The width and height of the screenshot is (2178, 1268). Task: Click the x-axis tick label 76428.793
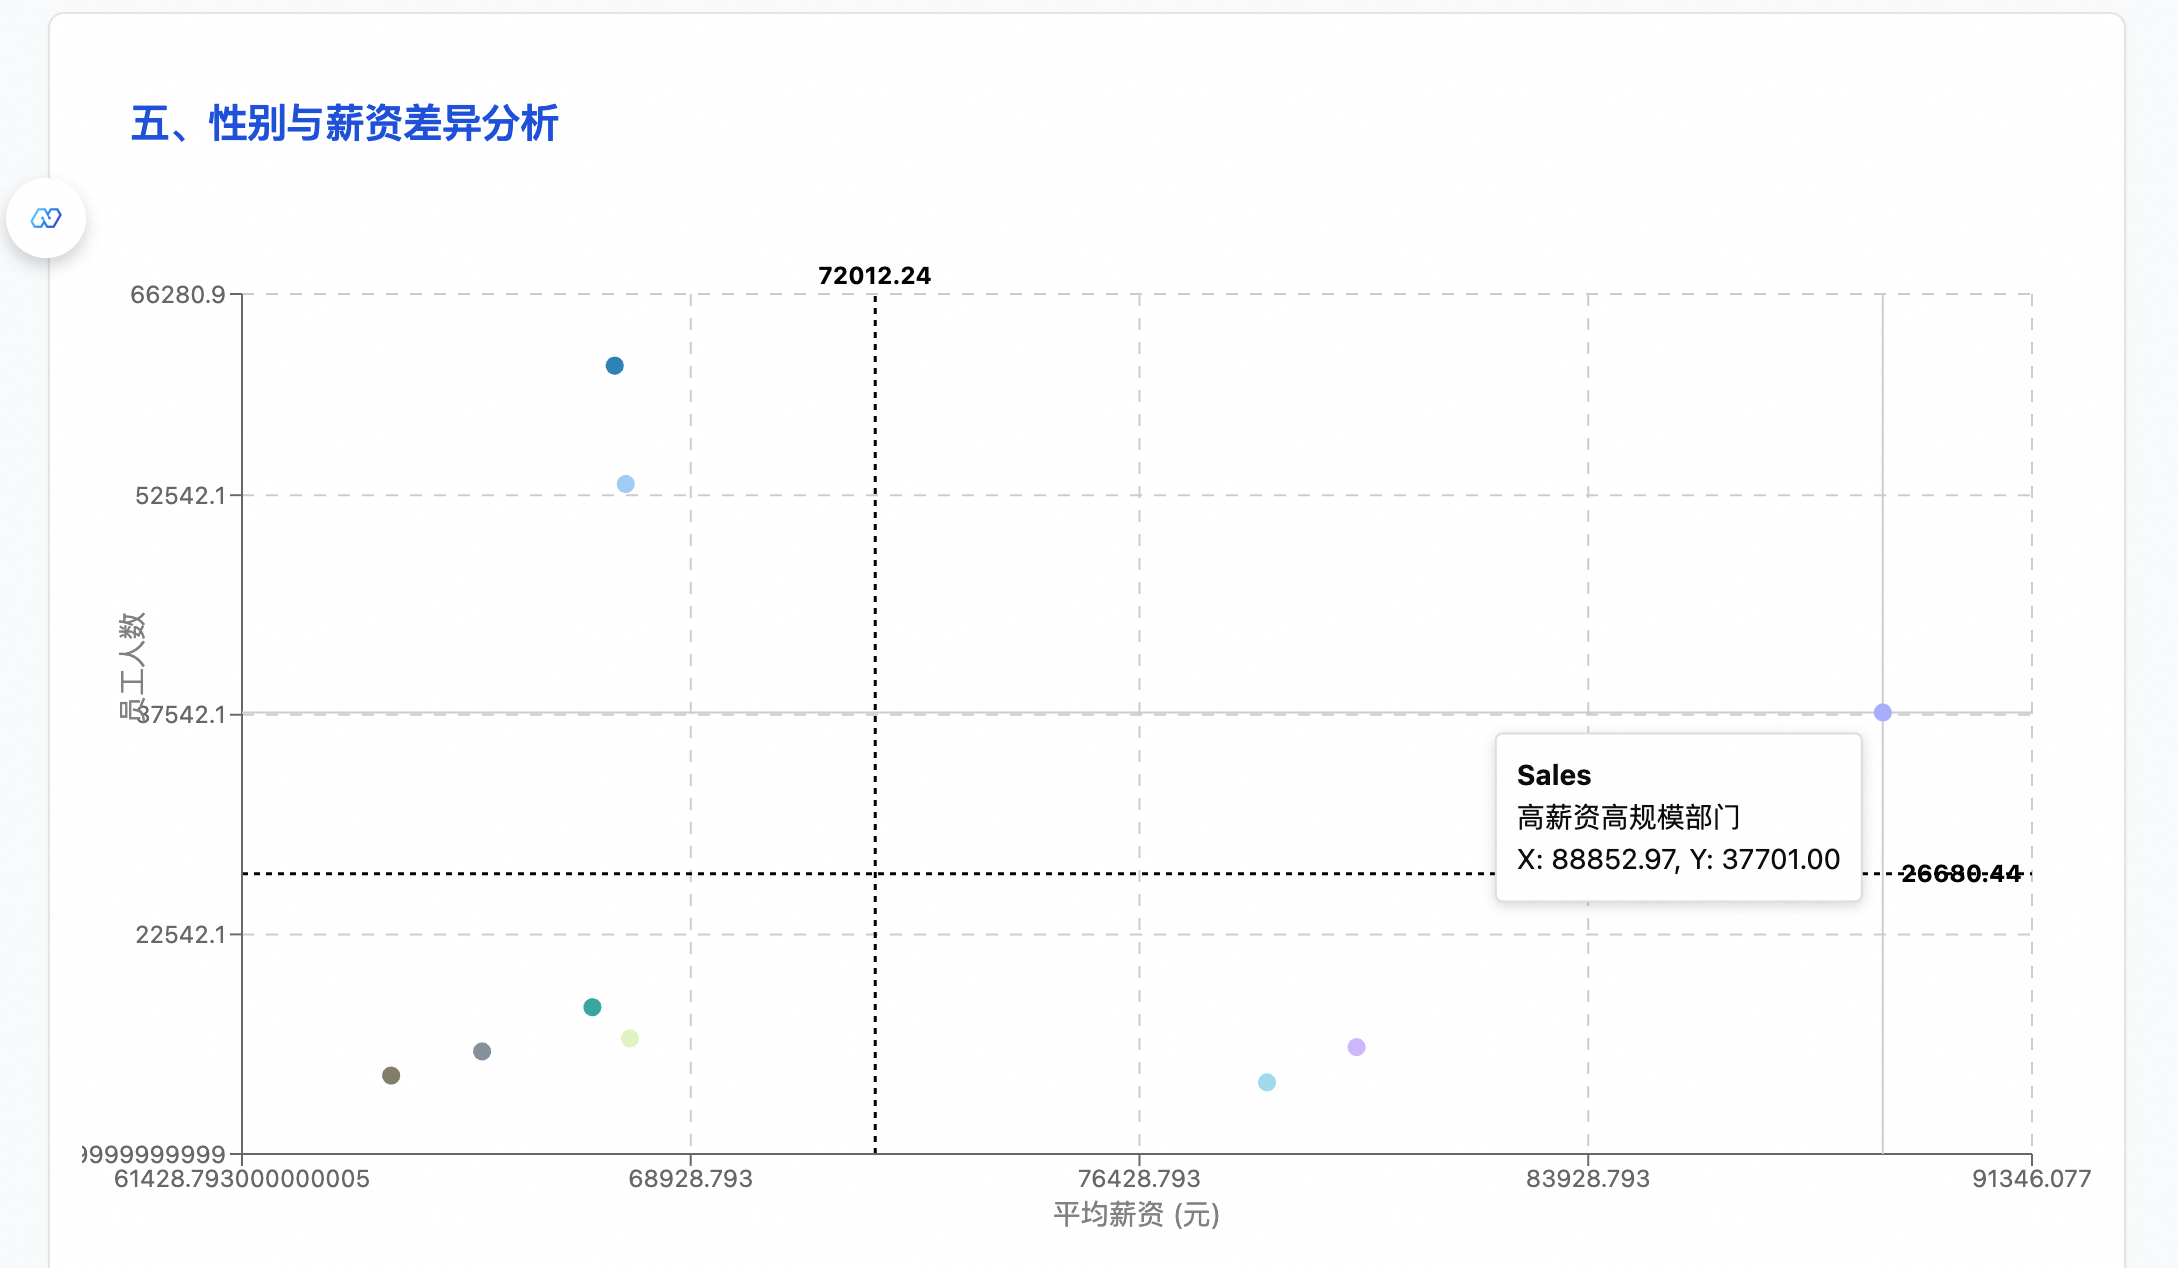click(x=1138, y=1179)
